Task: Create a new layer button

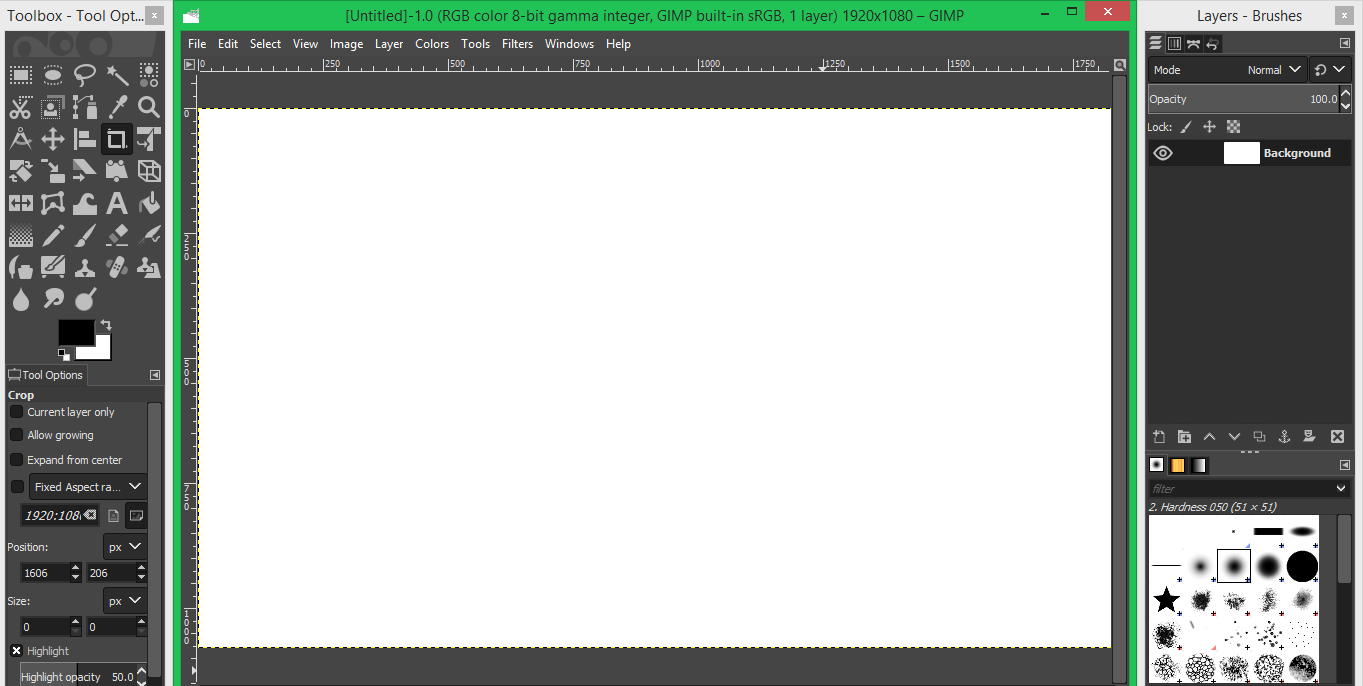Action: pyautogui.click(x=1159, y=437)
